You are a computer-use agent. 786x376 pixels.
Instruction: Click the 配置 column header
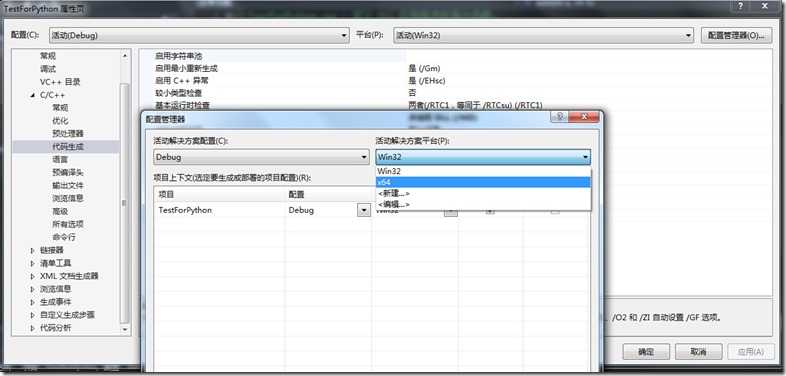tap(328, 194)
